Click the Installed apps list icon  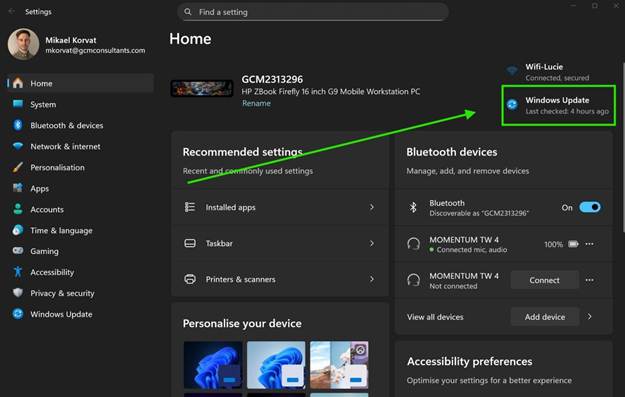coord(190,207)
